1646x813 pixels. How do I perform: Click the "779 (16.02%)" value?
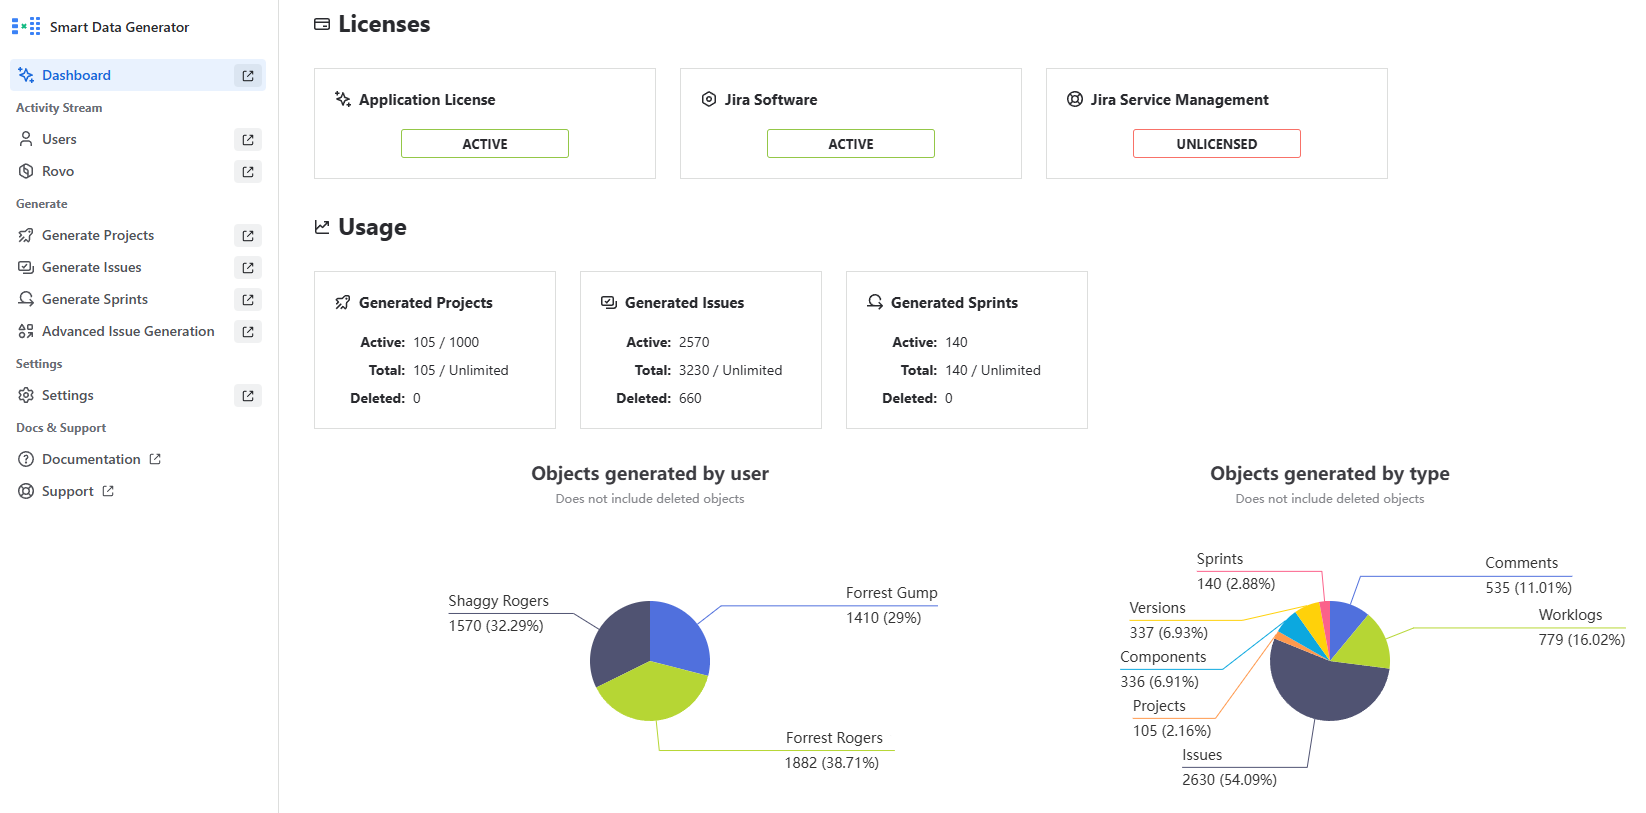[x=1582, y=640]
